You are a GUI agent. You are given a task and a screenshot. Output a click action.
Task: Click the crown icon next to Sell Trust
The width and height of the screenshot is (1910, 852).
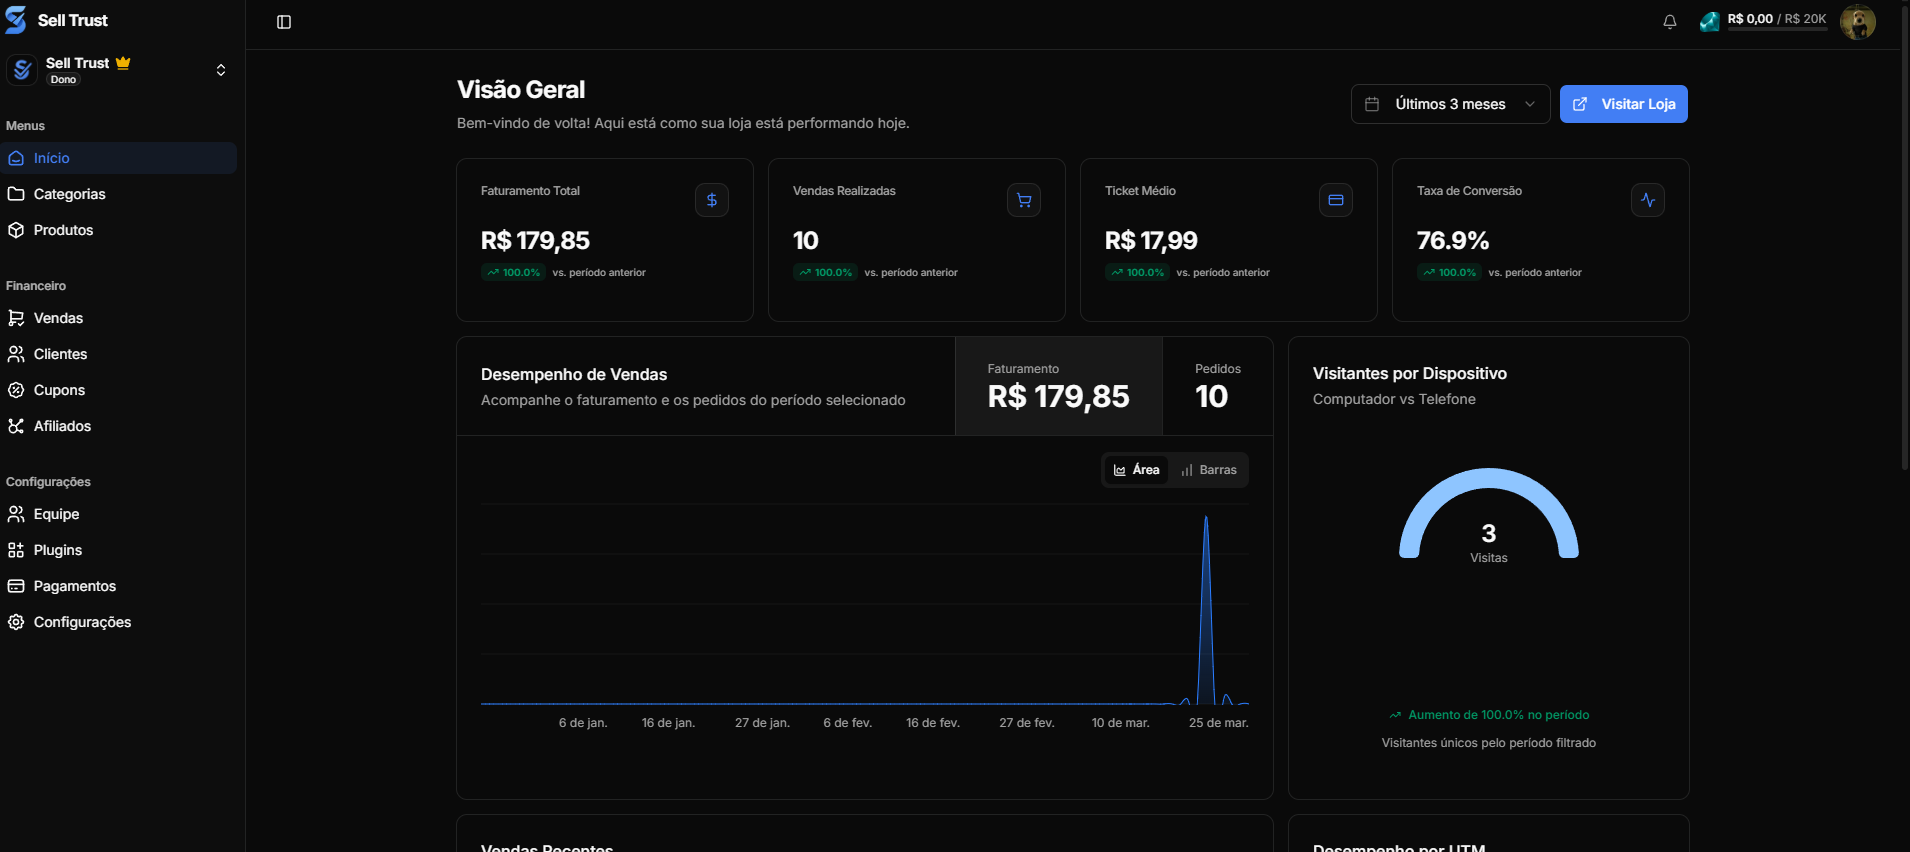pos(123,63)
